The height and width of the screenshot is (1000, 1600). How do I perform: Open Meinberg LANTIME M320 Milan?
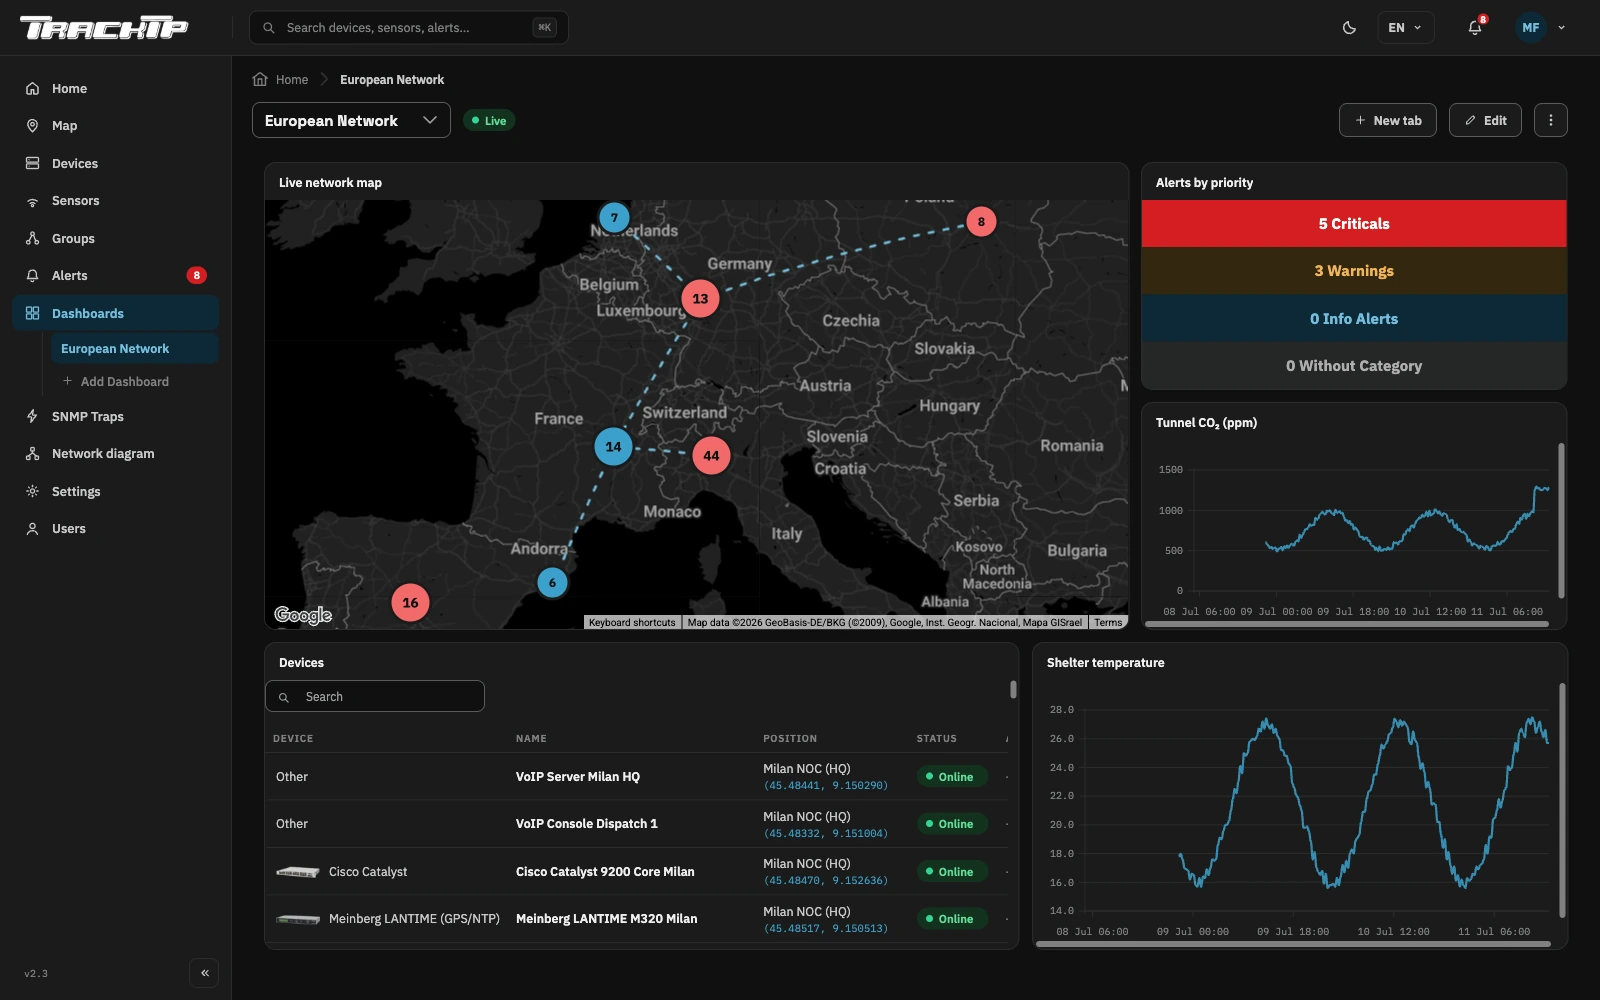[607, 919]
